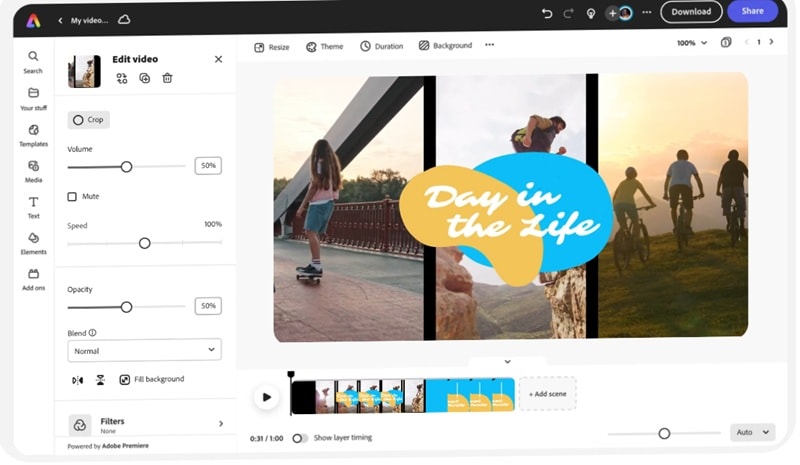Redo the last action
This screenshot has height=465, width=800.
click(x=568, y=13)
